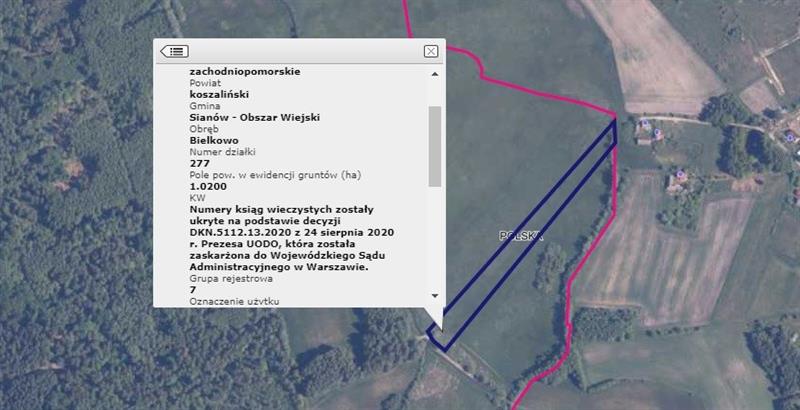
Task: Click the Bielkowo precinct value
Action: click(x=216, y=141)
